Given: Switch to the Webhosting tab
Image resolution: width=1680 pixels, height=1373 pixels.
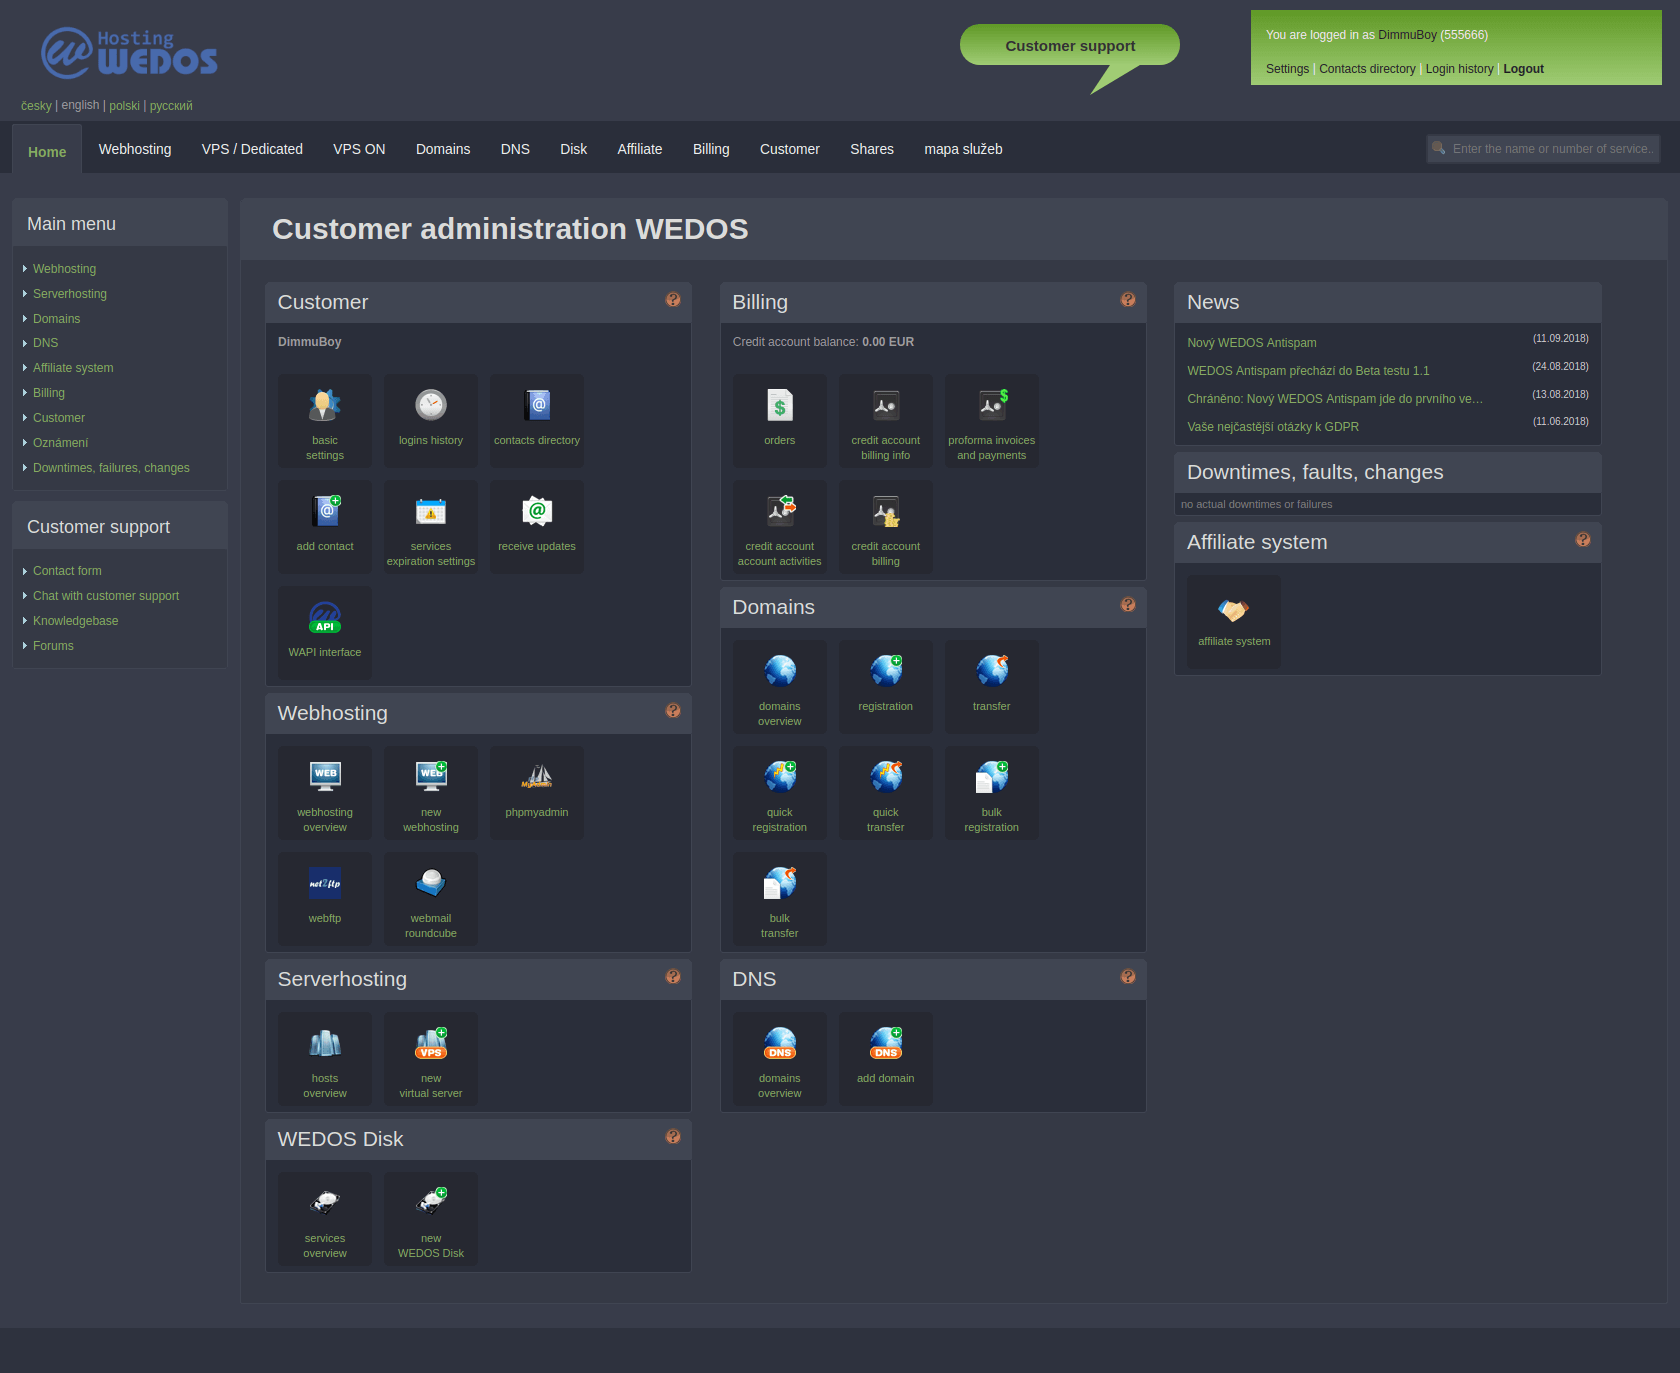Looking at the screenshot, I should [135, 149].
